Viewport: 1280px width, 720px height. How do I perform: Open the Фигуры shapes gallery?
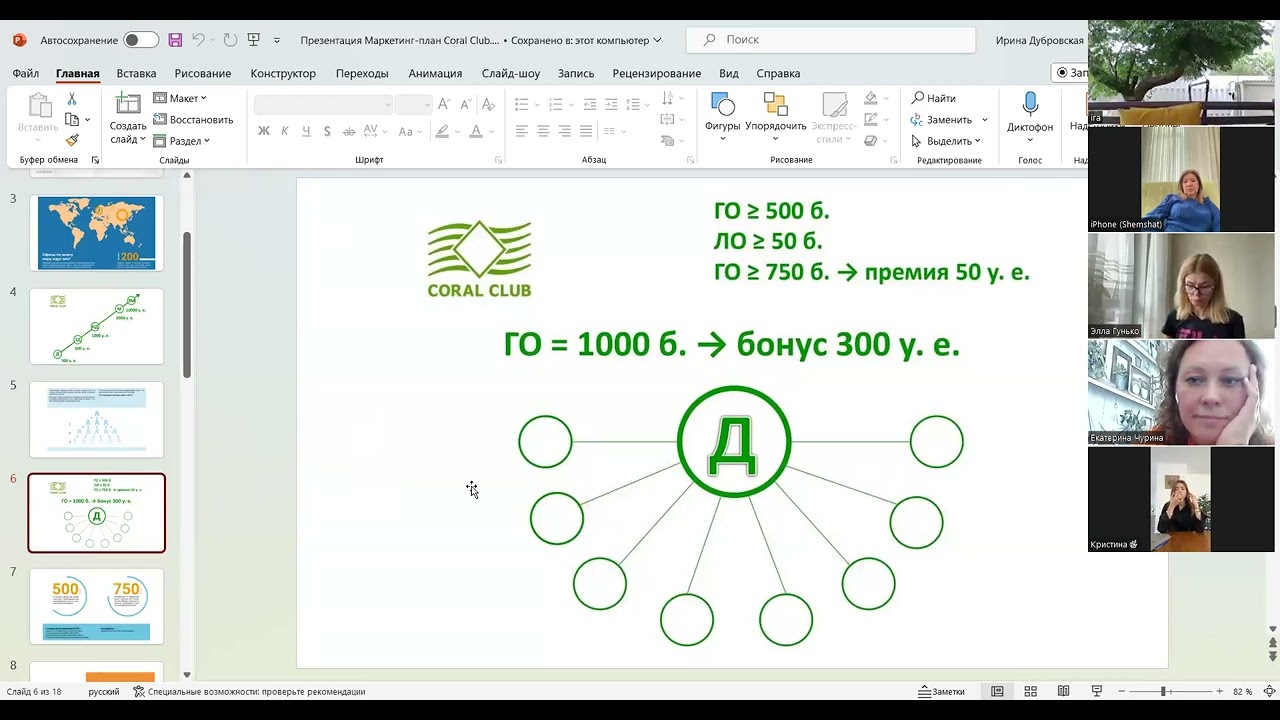tap(722, 116)
